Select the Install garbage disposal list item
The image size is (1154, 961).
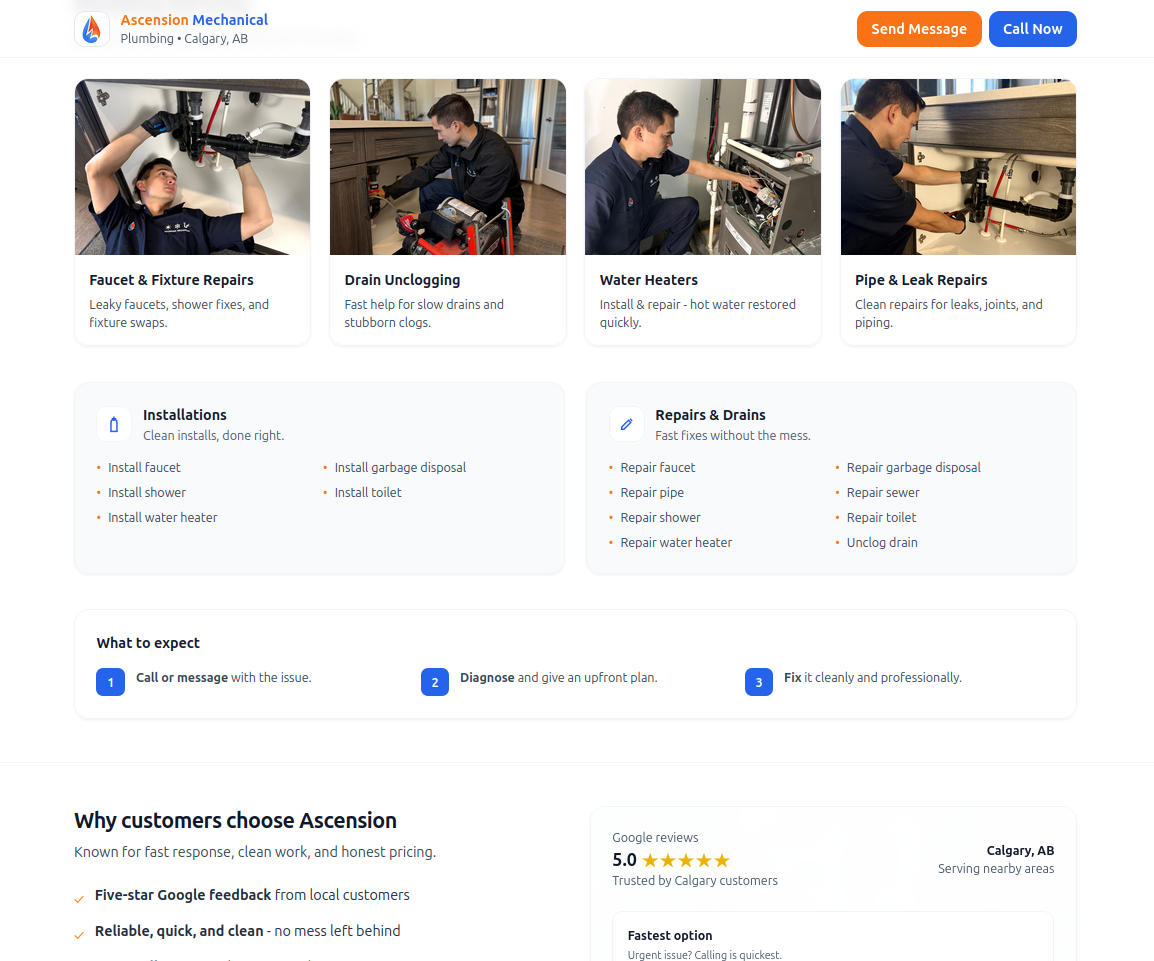[x=400, y=467]
